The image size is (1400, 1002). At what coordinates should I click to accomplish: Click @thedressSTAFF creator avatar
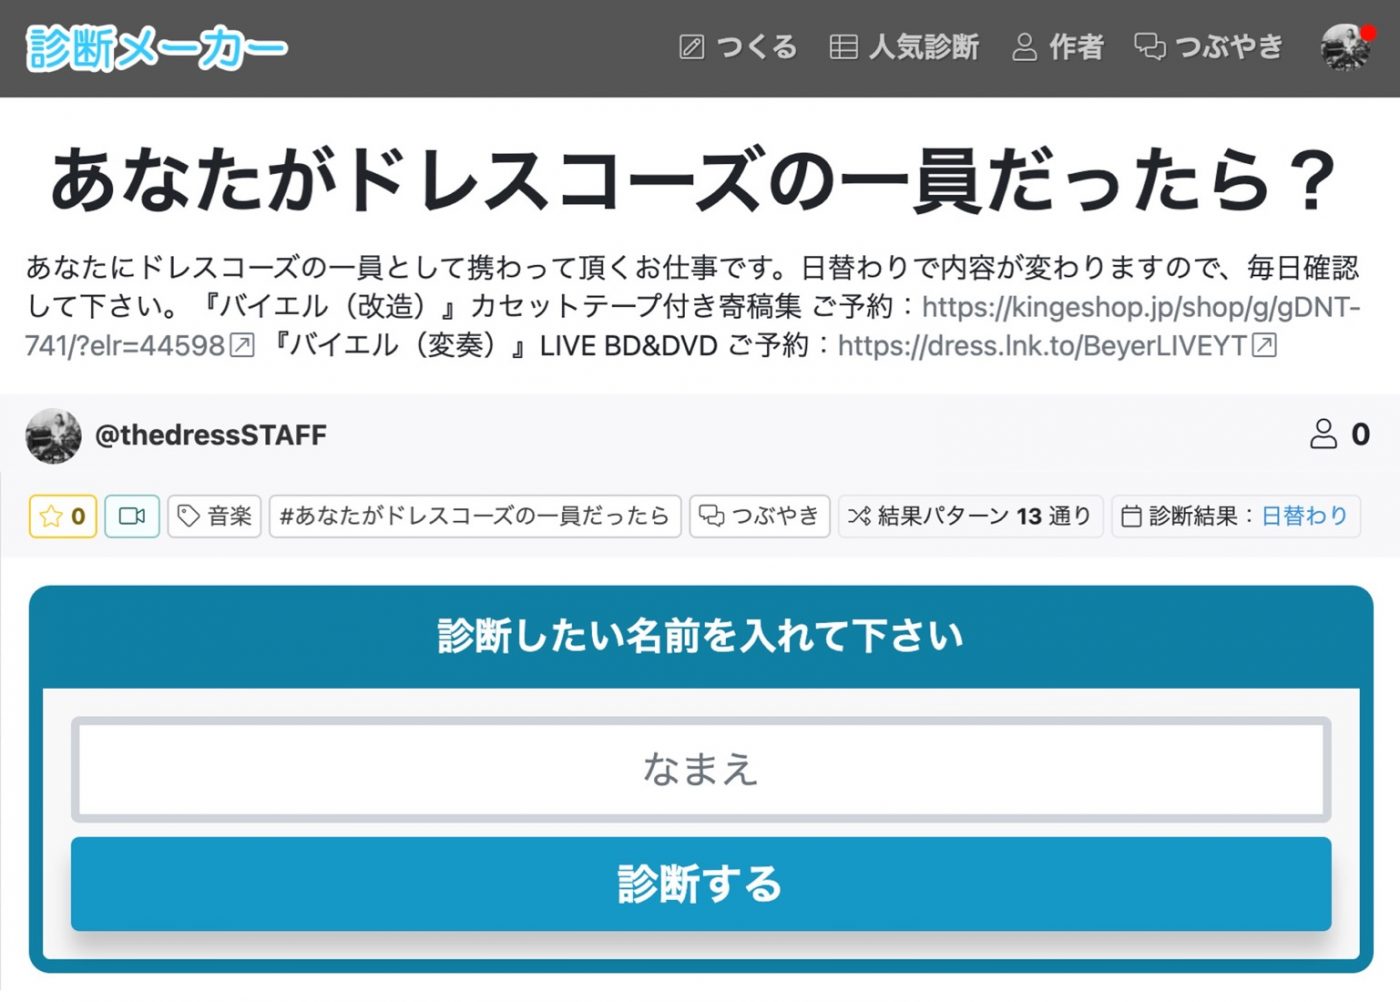pos(53,435)
